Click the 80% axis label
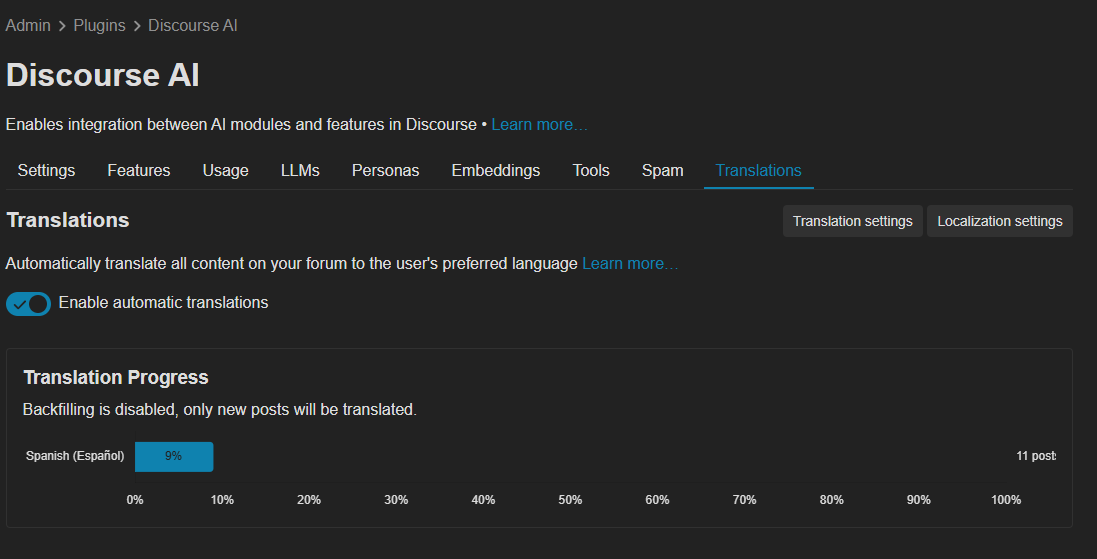The width and height of the screenshot is (1097, 559). [832, 500]
